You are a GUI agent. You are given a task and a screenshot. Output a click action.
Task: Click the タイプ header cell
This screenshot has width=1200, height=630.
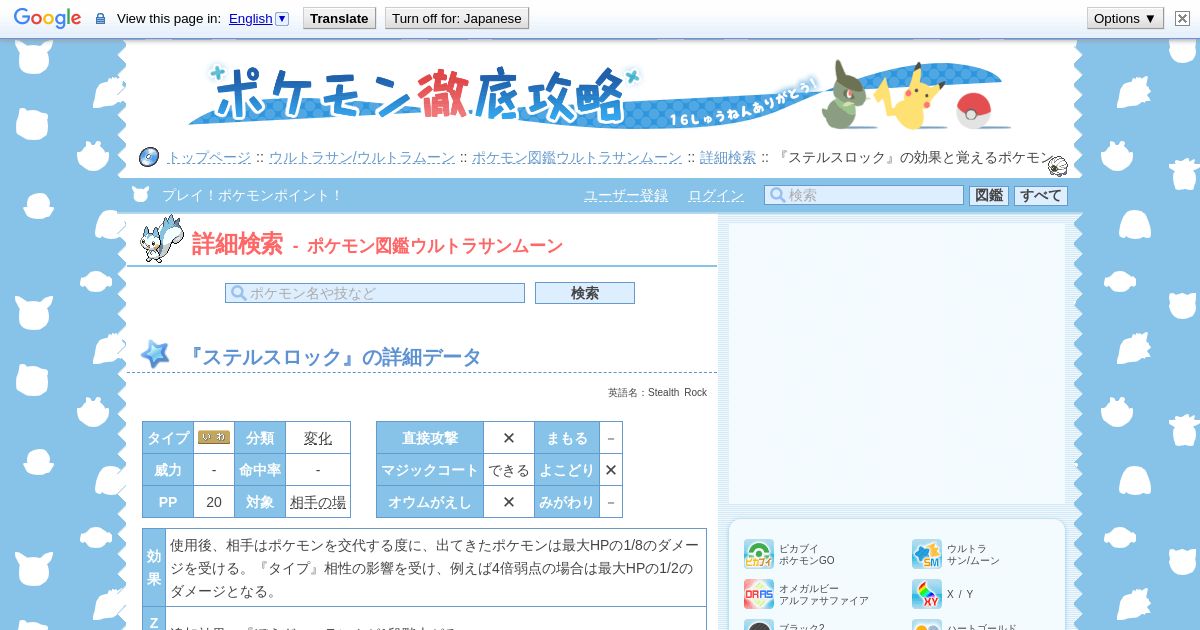pos(168,438)
